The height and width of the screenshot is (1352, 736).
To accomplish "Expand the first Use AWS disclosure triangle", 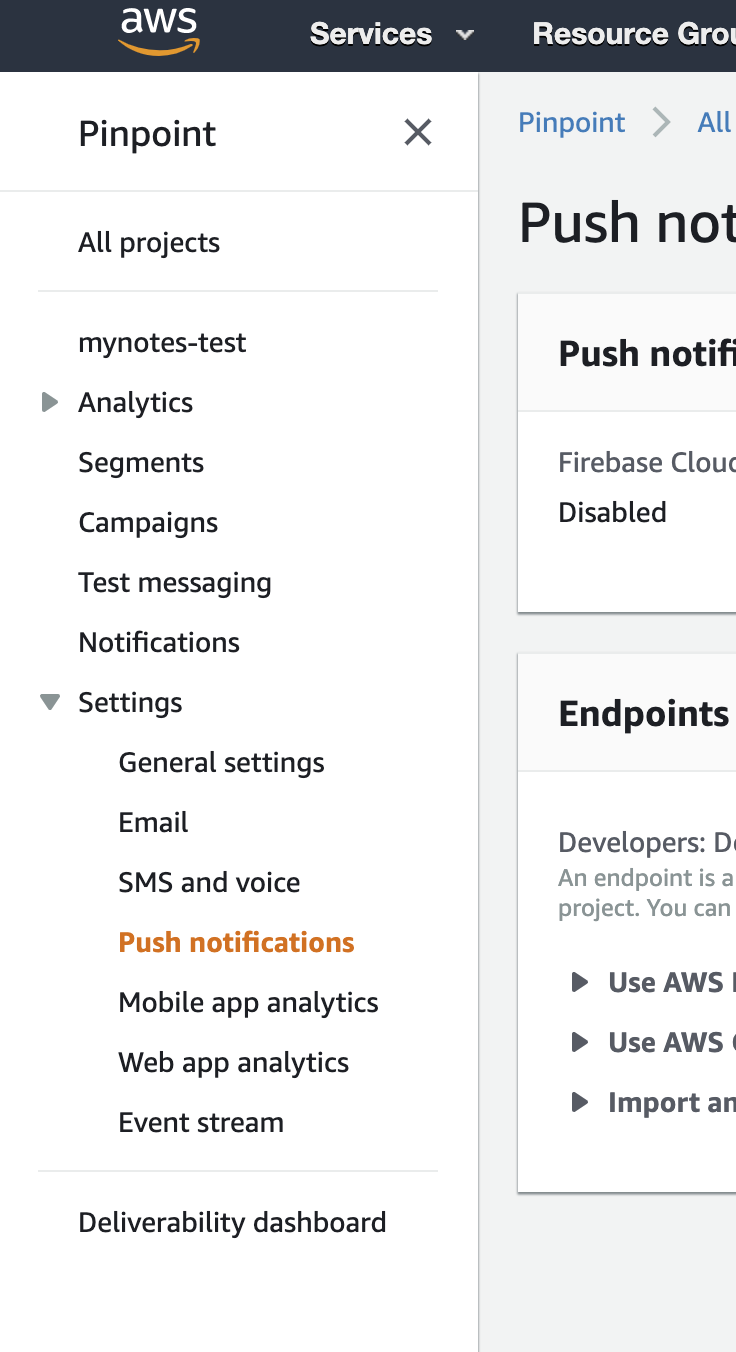I will [579, 982].
